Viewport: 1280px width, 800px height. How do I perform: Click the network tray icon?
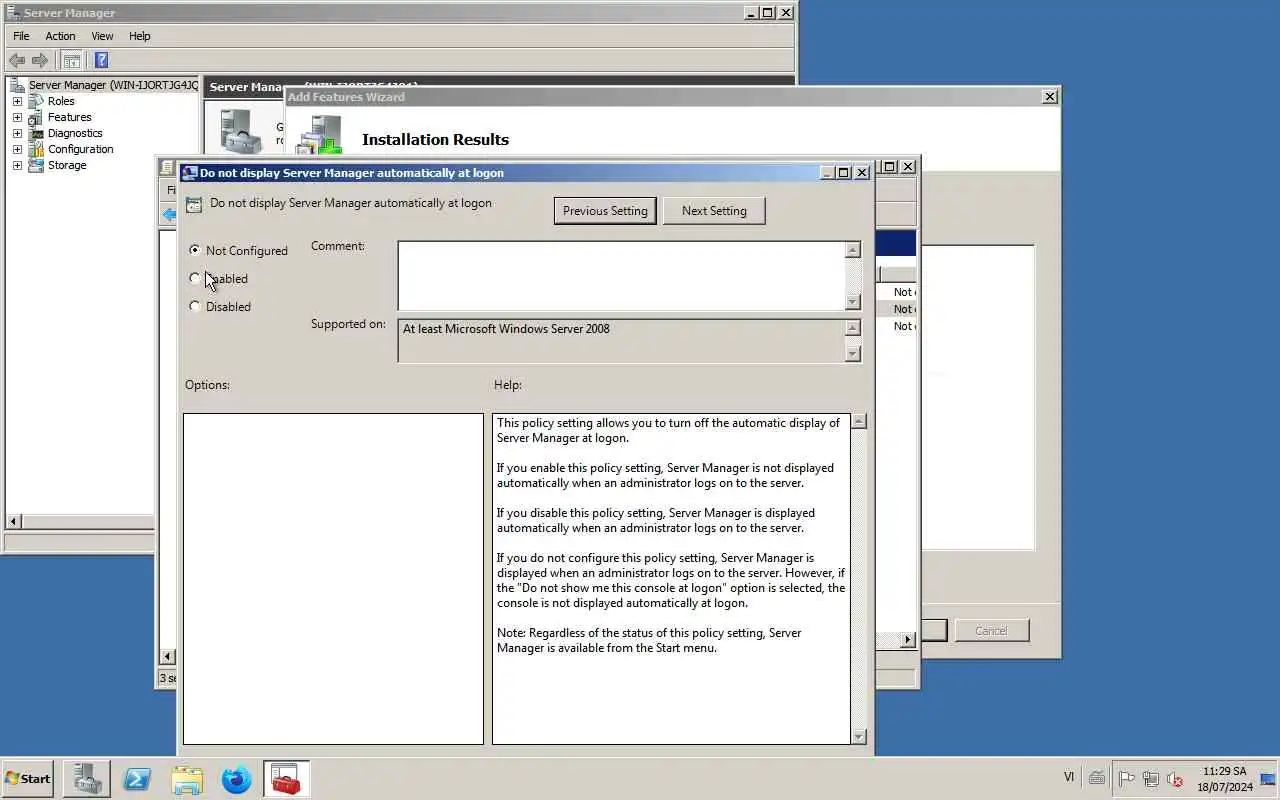pyautogui.click(x=1151, y=779)
